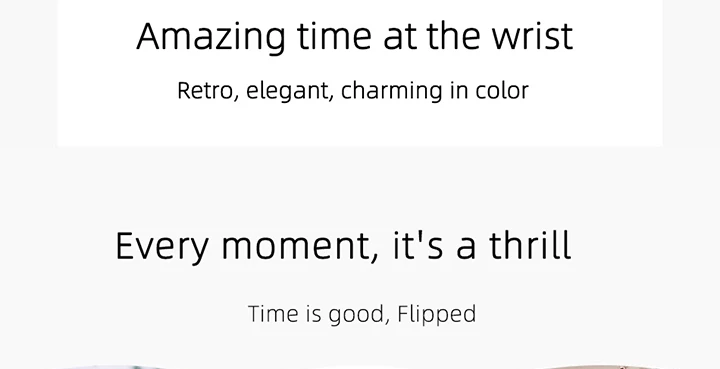Click the word 'good' in the caption
720x369 pixels.
356,316
